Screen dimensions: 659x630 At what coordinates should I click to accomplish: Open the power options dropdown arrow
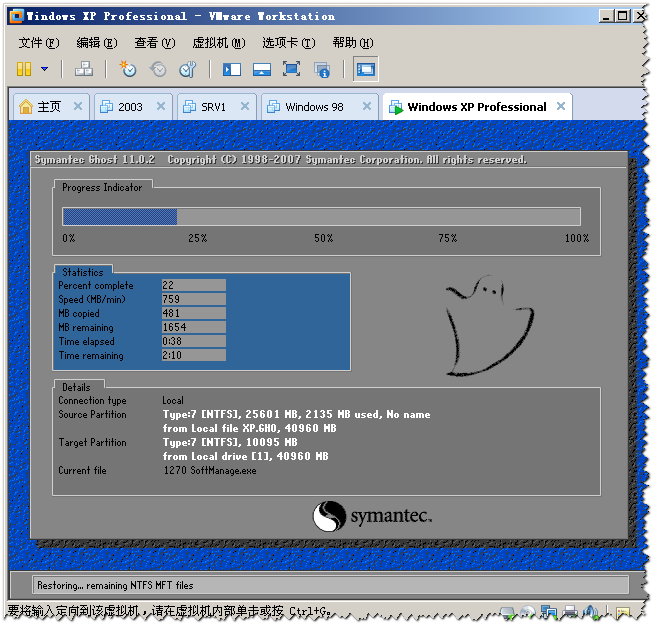pyautogui.click(x=44, y=69)
